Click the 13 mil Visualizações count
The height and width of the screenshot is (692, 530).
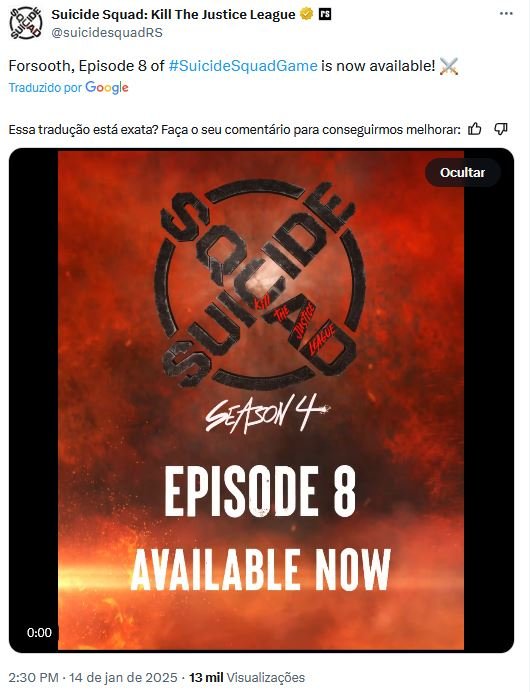tap(247, 677)
